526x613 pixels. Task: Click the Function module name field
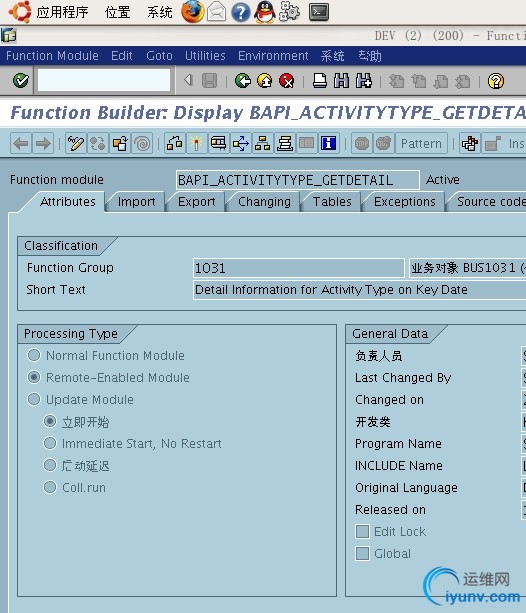297,180
